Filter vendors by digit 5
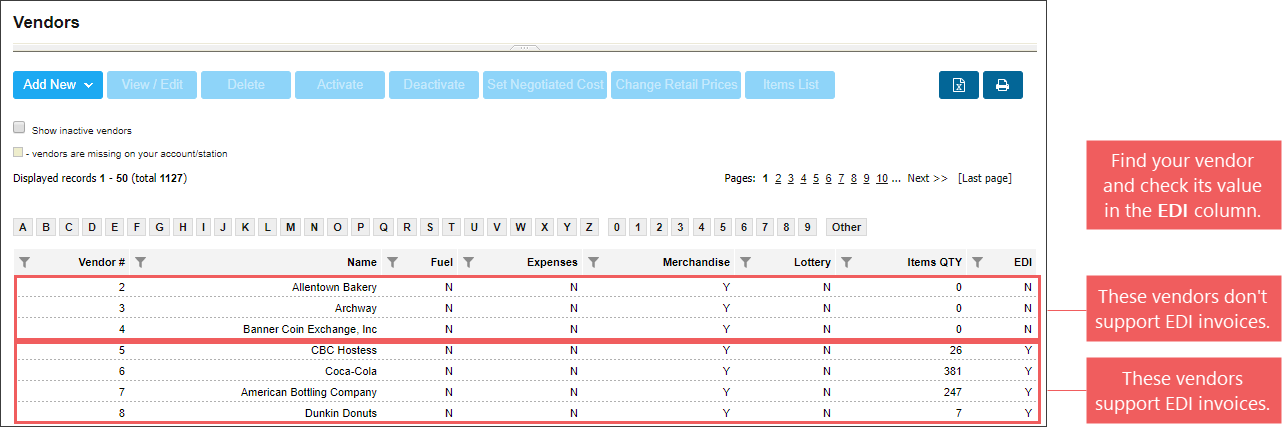 click(722, 227)
